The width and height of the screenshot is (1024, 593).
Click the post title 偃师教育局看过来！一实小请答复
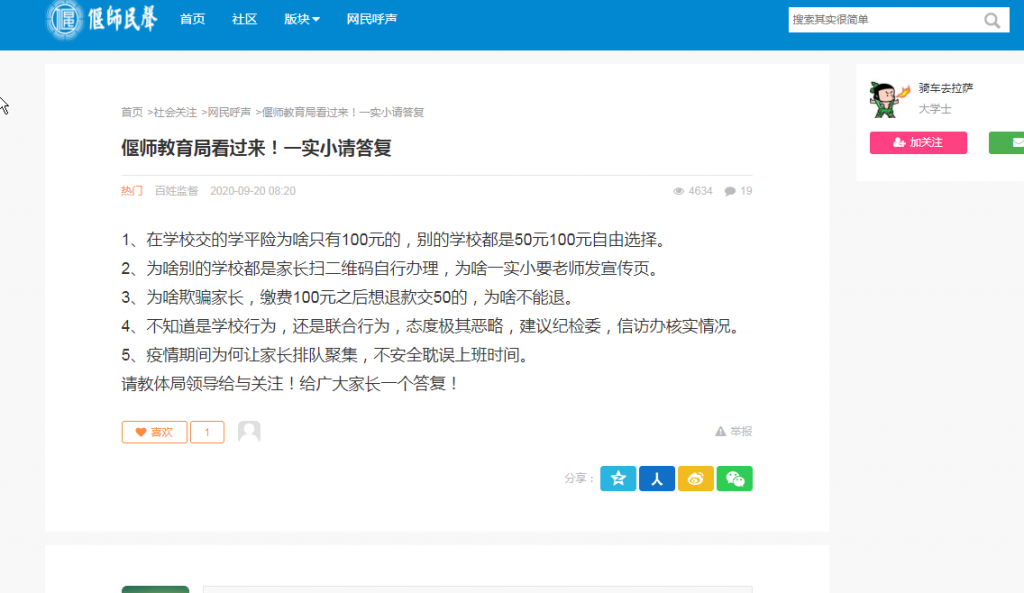pyautogui.click(x=256, y=148)
